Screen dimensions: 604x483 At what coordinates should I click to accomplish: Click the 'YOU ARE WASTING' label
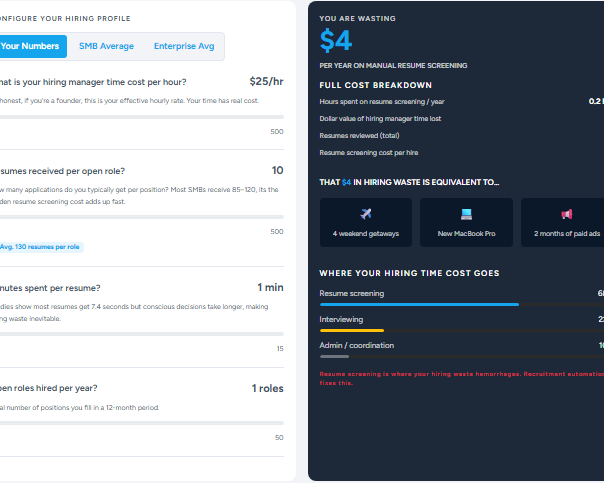coord(357,18)
